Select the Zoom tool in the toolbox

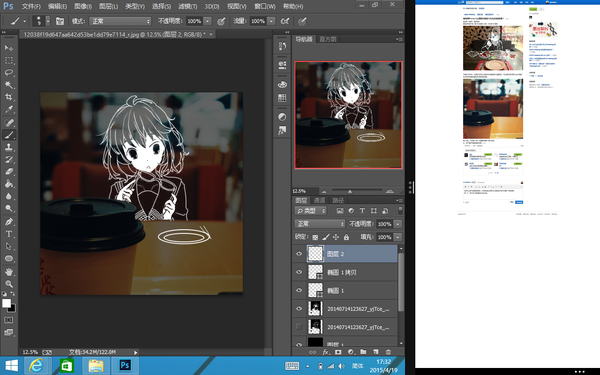click(x=8, y=284)
